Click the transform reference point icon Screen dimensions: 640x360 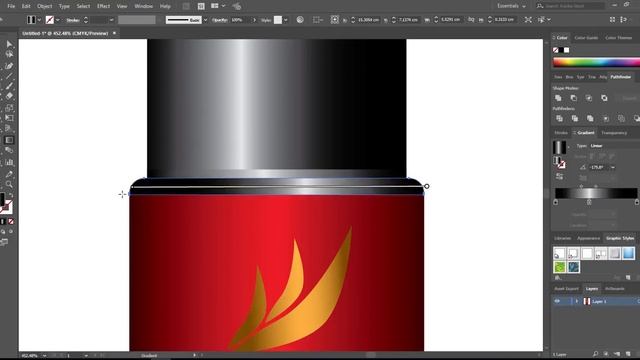click(335, 20)
